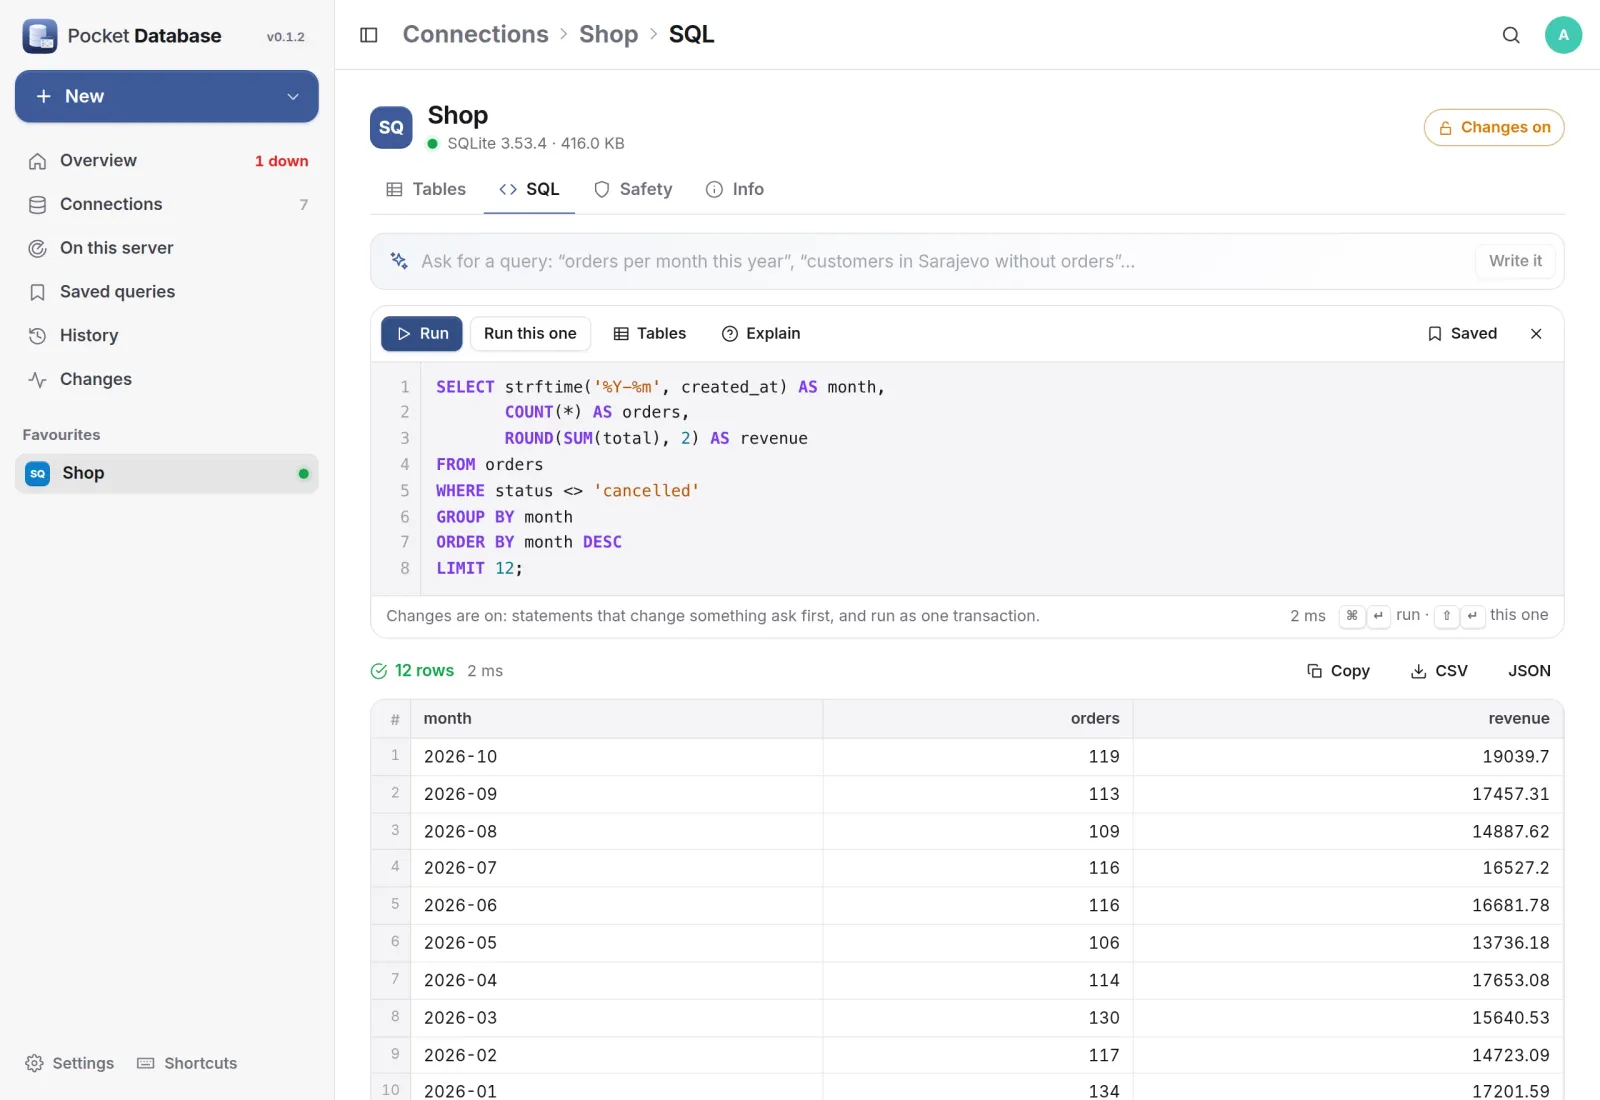Open Shortcuts in the sidebar footer

187,1063
